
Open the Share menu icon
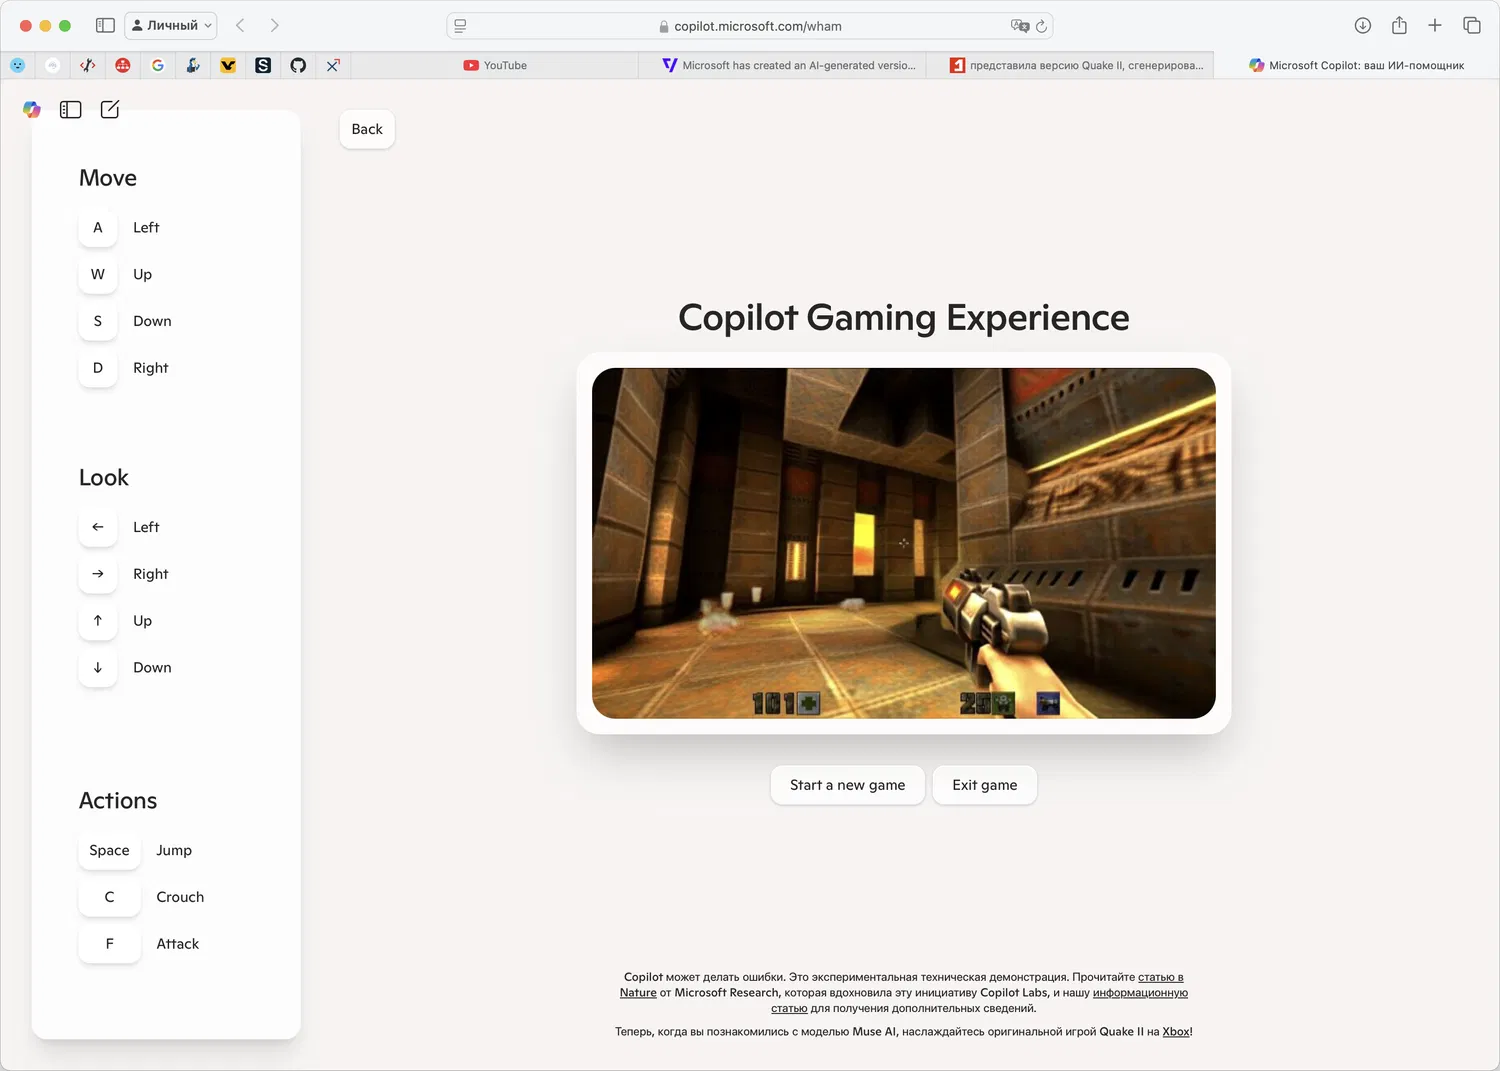[x=1399, y=25]
